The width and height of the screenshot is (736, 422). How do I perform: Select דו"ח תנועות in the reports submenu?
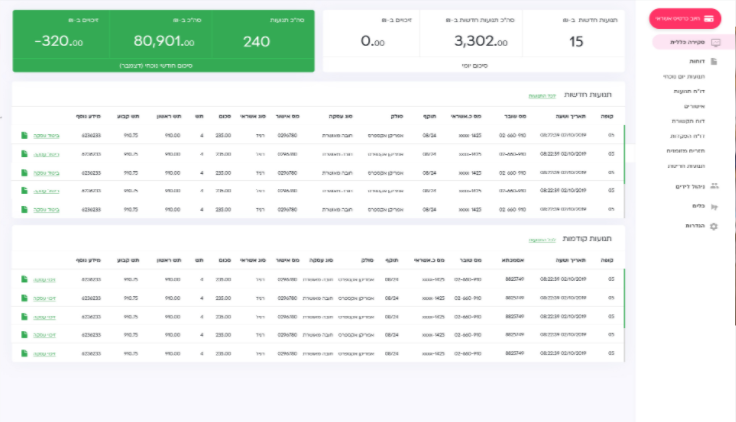coord(690,91)
